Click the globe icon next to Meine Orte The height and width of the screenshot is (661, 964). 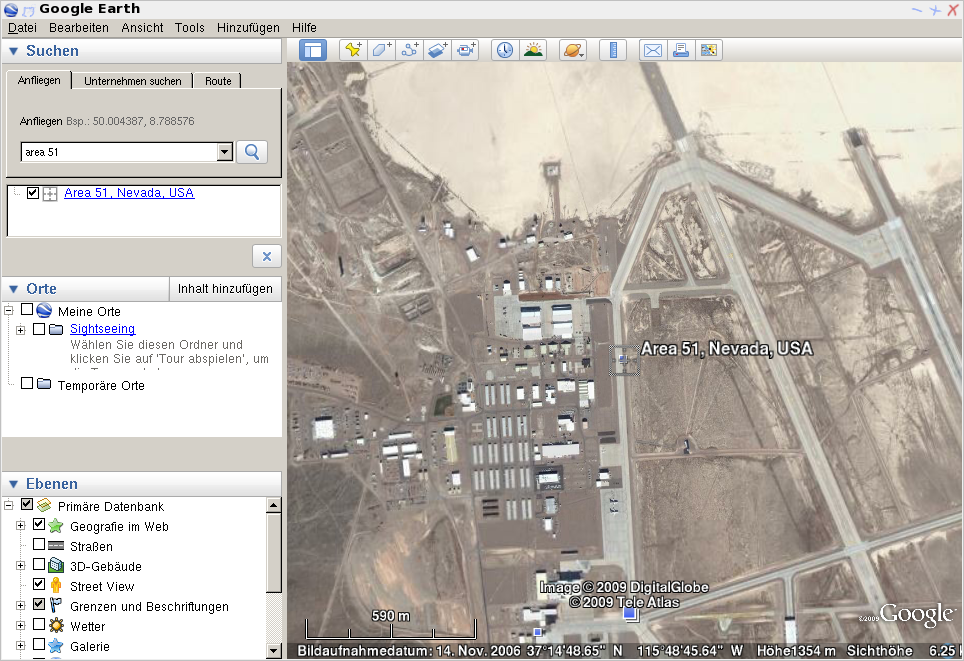[44, 311]
